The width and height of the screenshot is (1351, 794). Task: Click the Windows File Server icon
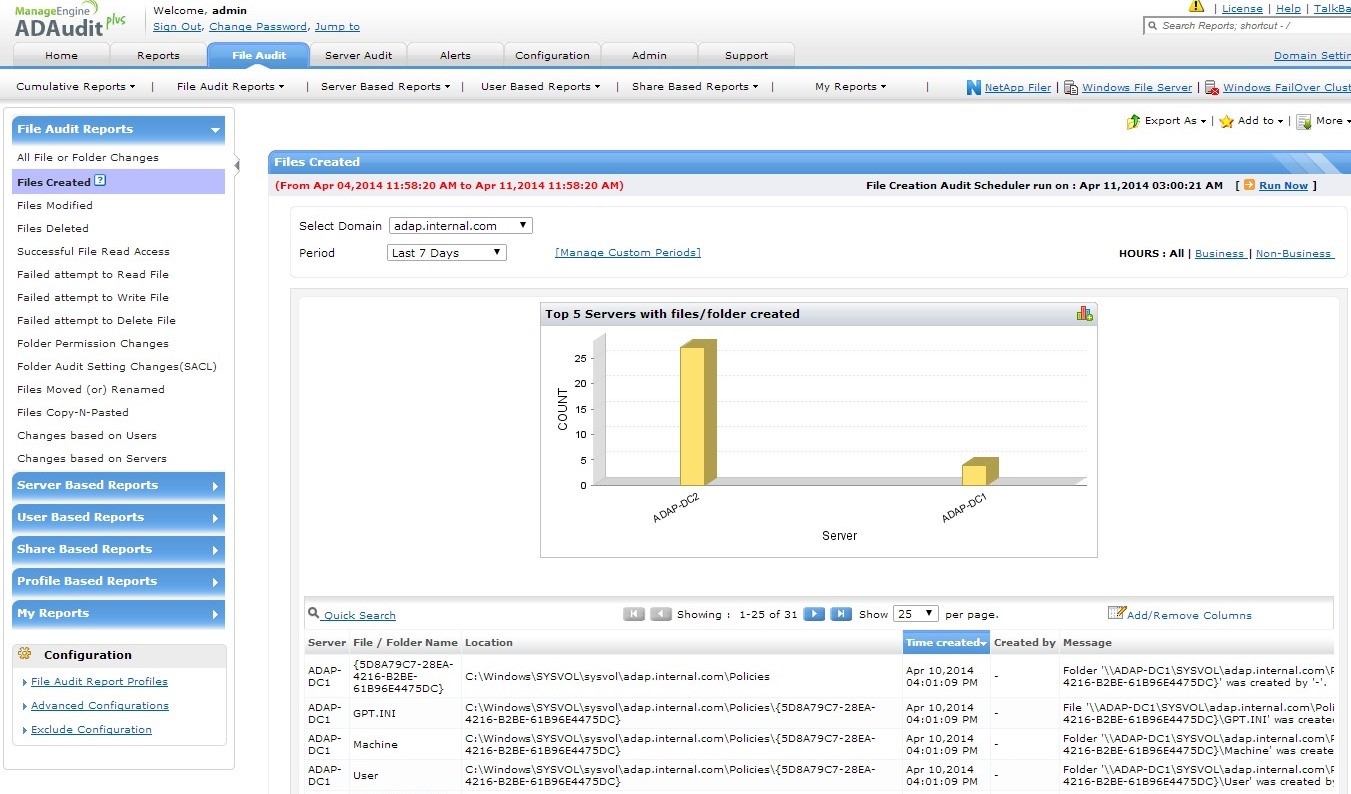tap(1070, 88)
